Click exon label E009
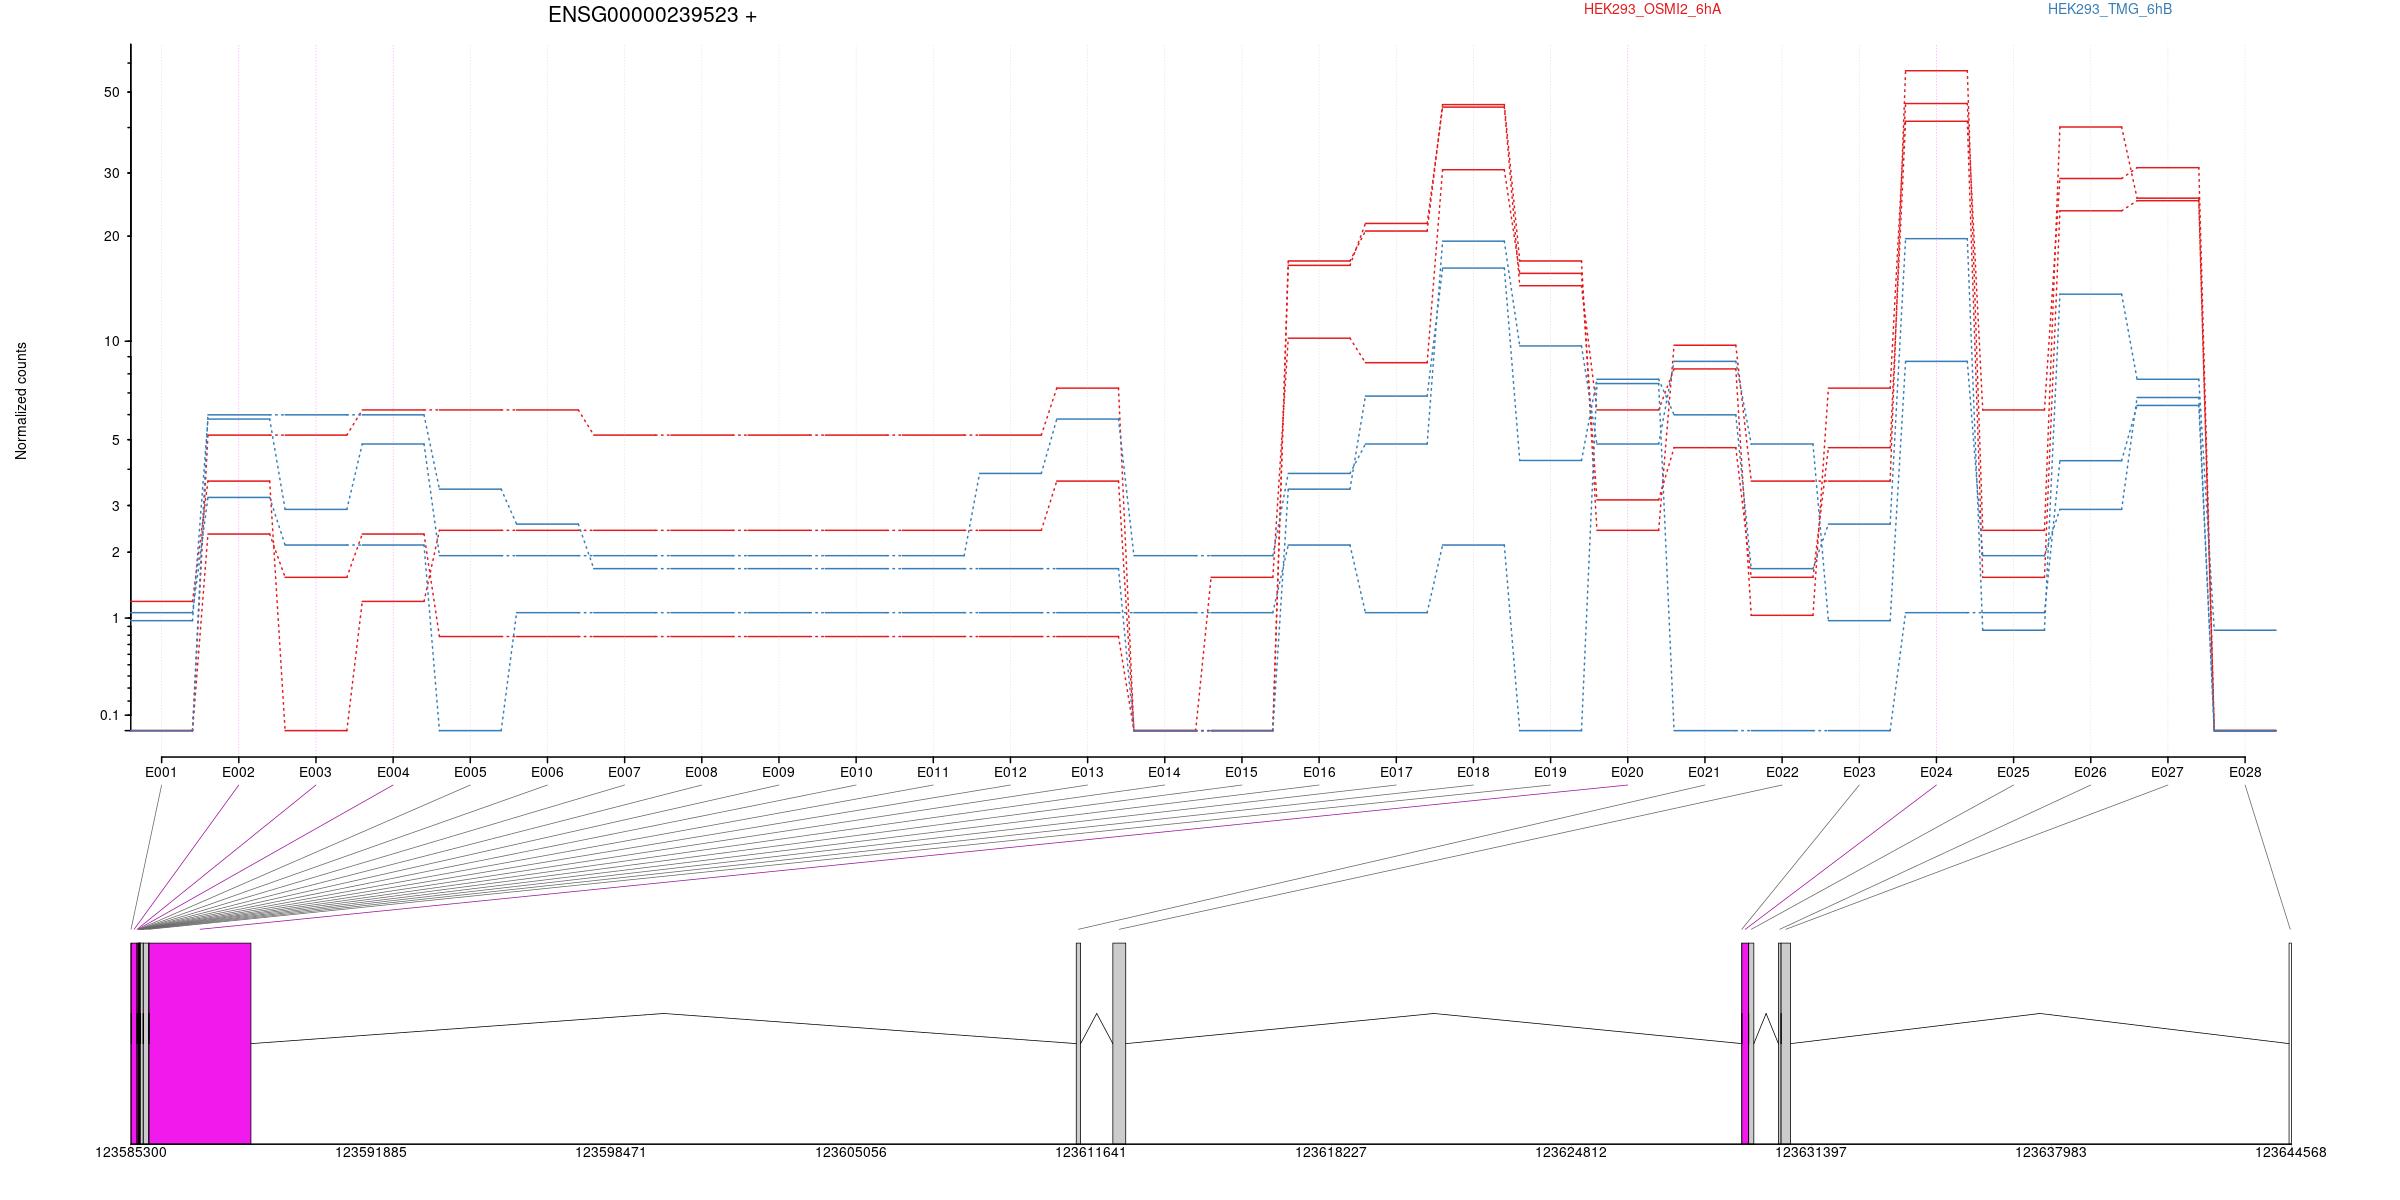This screenshot has width=2400, height=1200. 778,772
